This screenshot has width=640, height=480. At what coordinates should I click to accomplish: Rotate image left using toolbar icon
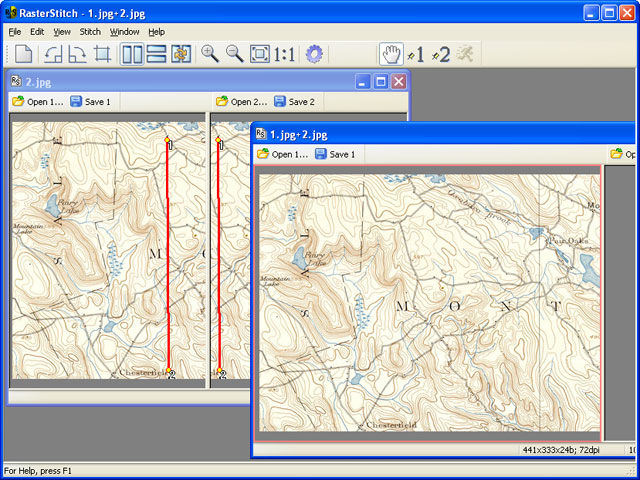pos(53,54)
